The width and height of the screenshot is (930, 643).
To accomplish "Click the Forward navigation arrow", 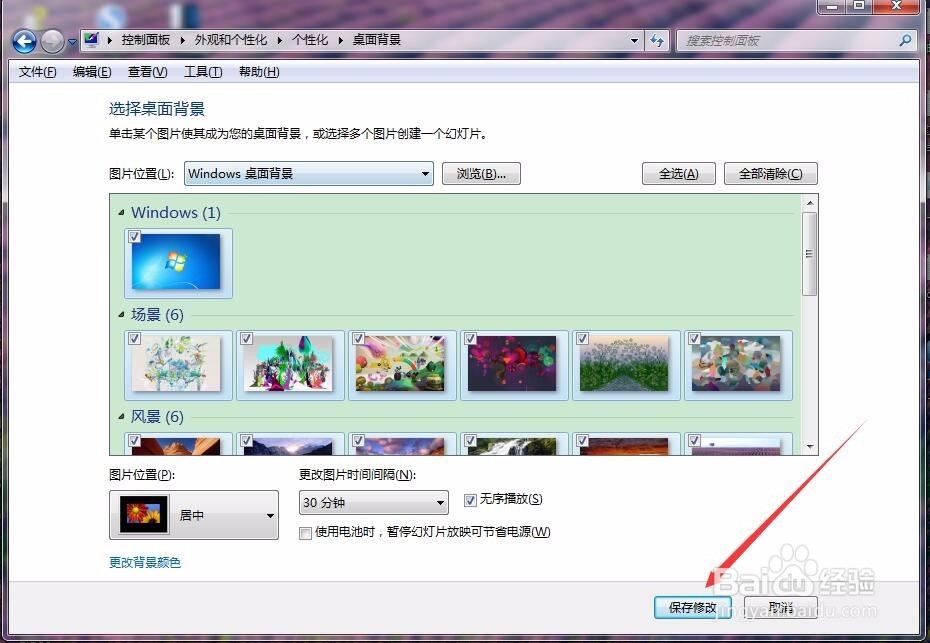I will (53, 41).
